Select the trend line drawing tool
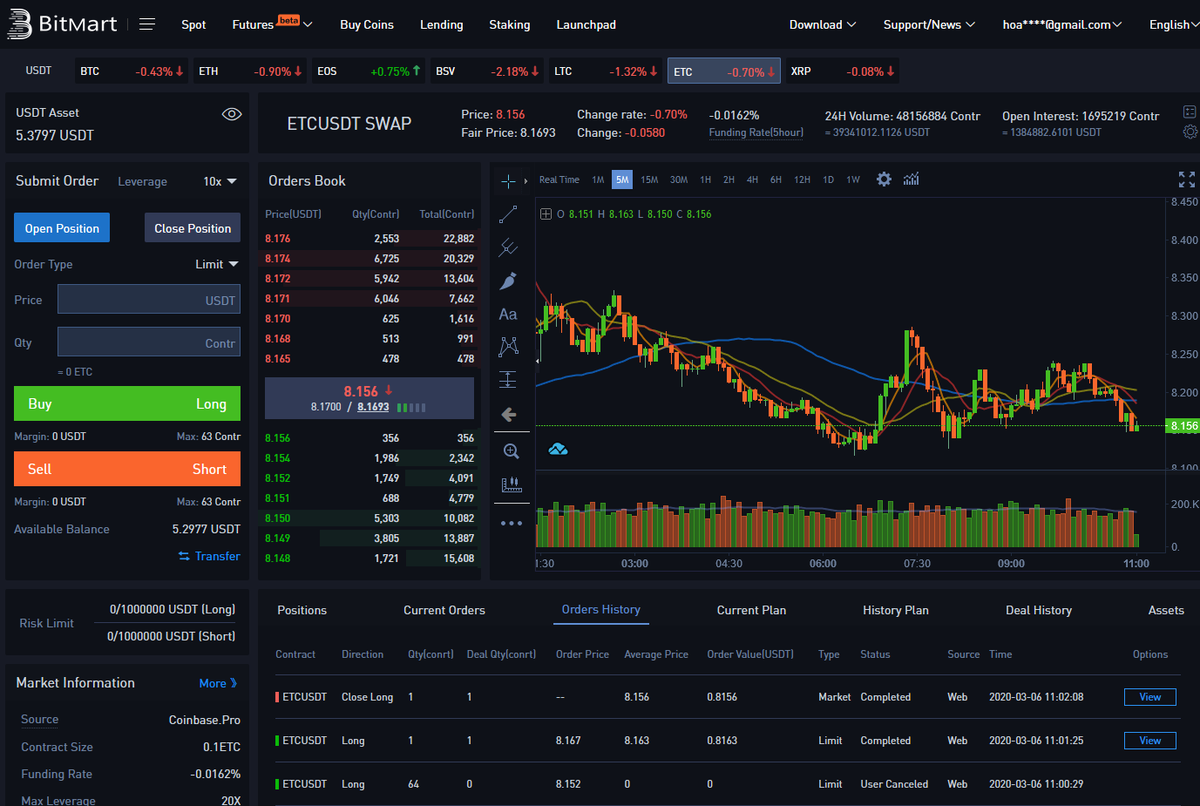The image size is (1200, 806). 508,214
